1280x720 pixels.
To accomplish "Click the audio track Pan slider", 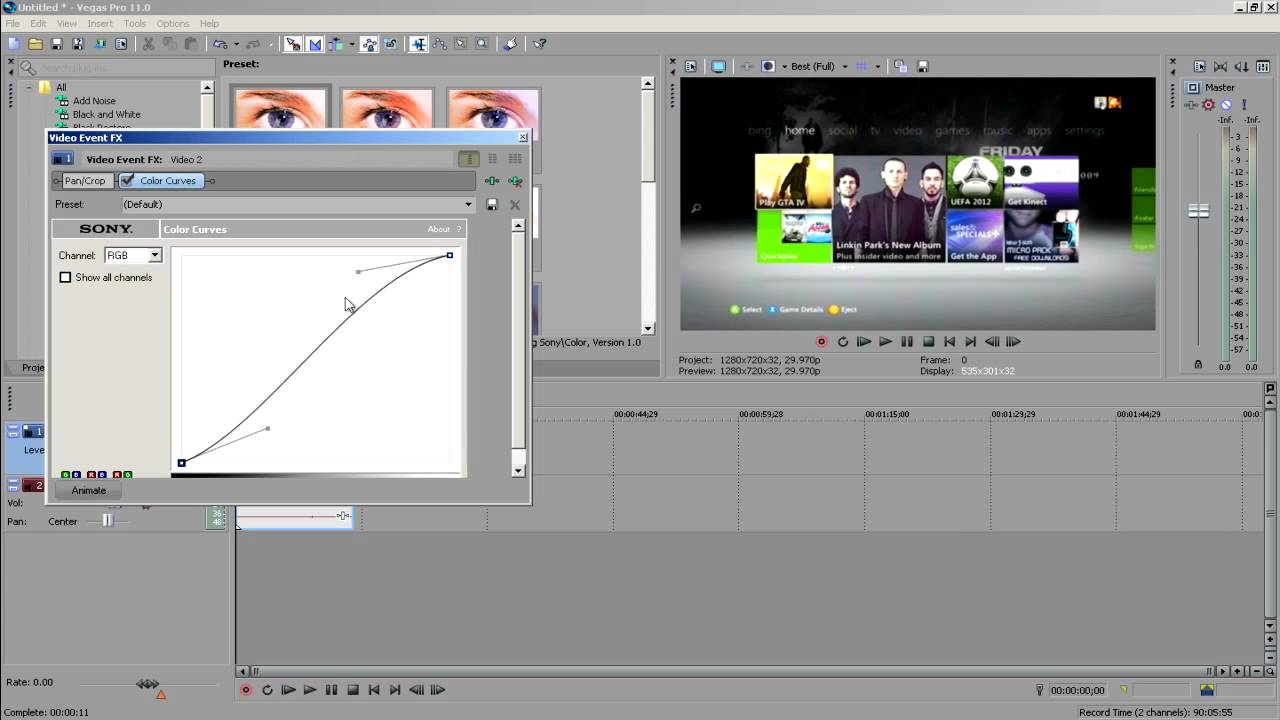I will 107,521.
